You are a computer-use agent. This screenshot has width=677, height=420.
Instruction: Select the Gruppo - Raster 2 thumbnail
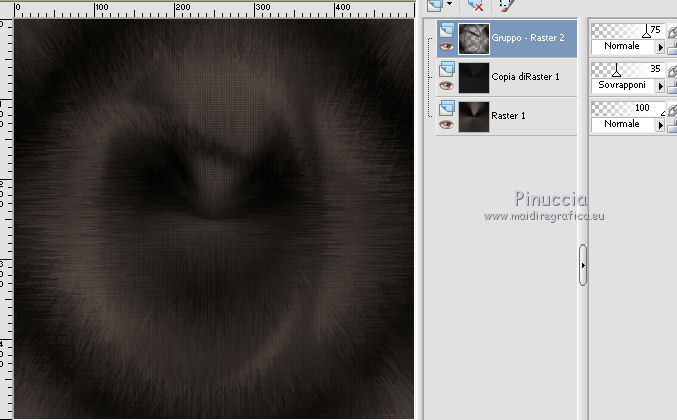click(x=474, y=39)
